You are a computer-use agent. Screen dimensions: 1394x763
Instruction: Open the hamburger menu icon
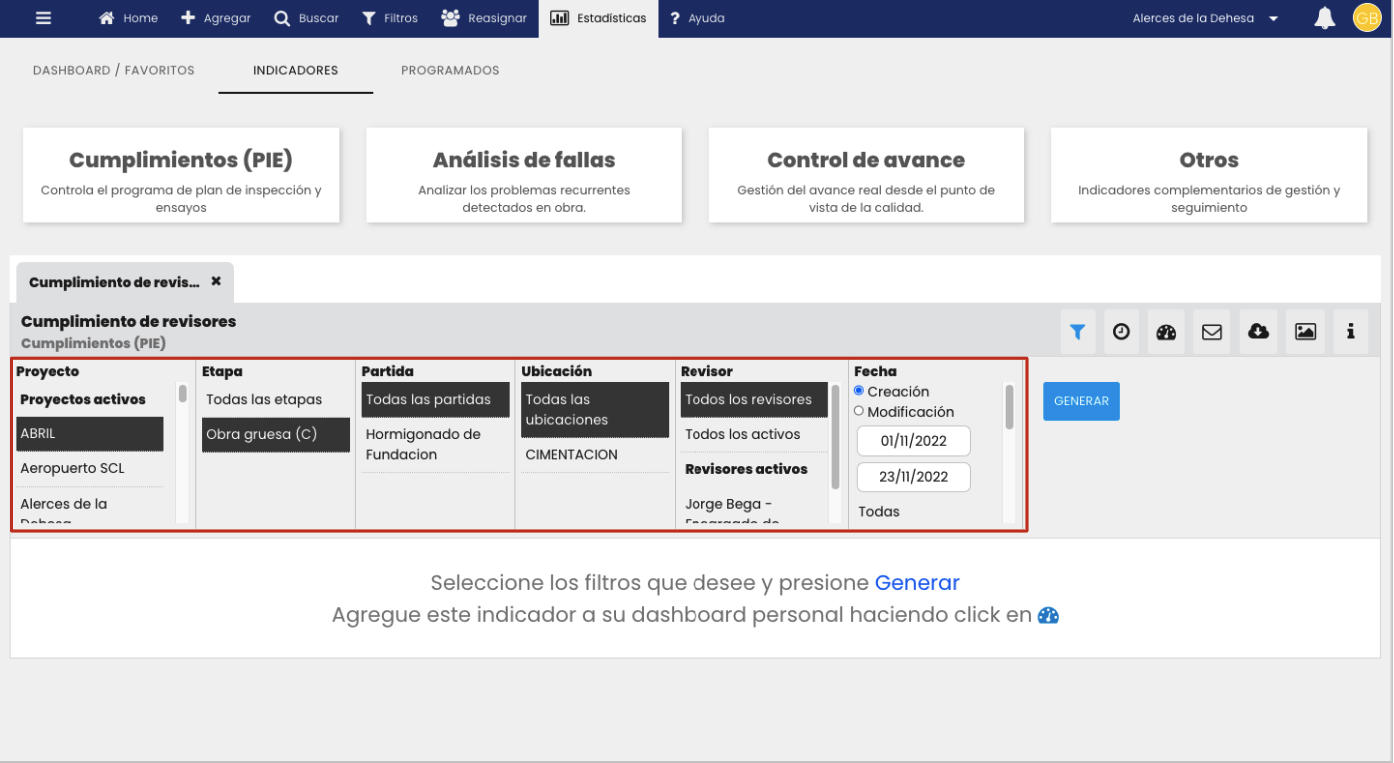coord(43,18)
